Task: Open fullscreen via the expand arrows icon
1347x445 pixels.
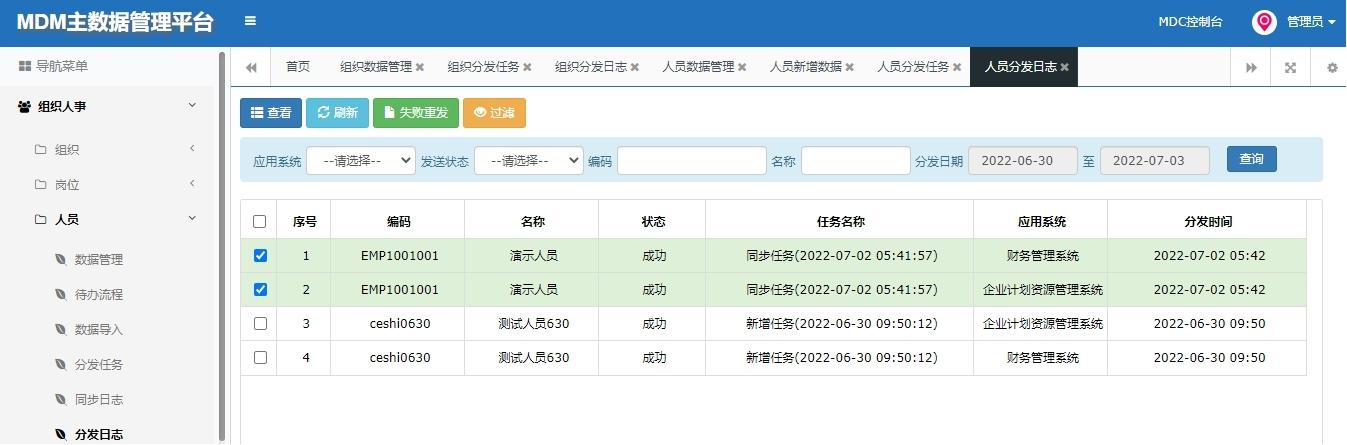Action: tap(1291, 67)
